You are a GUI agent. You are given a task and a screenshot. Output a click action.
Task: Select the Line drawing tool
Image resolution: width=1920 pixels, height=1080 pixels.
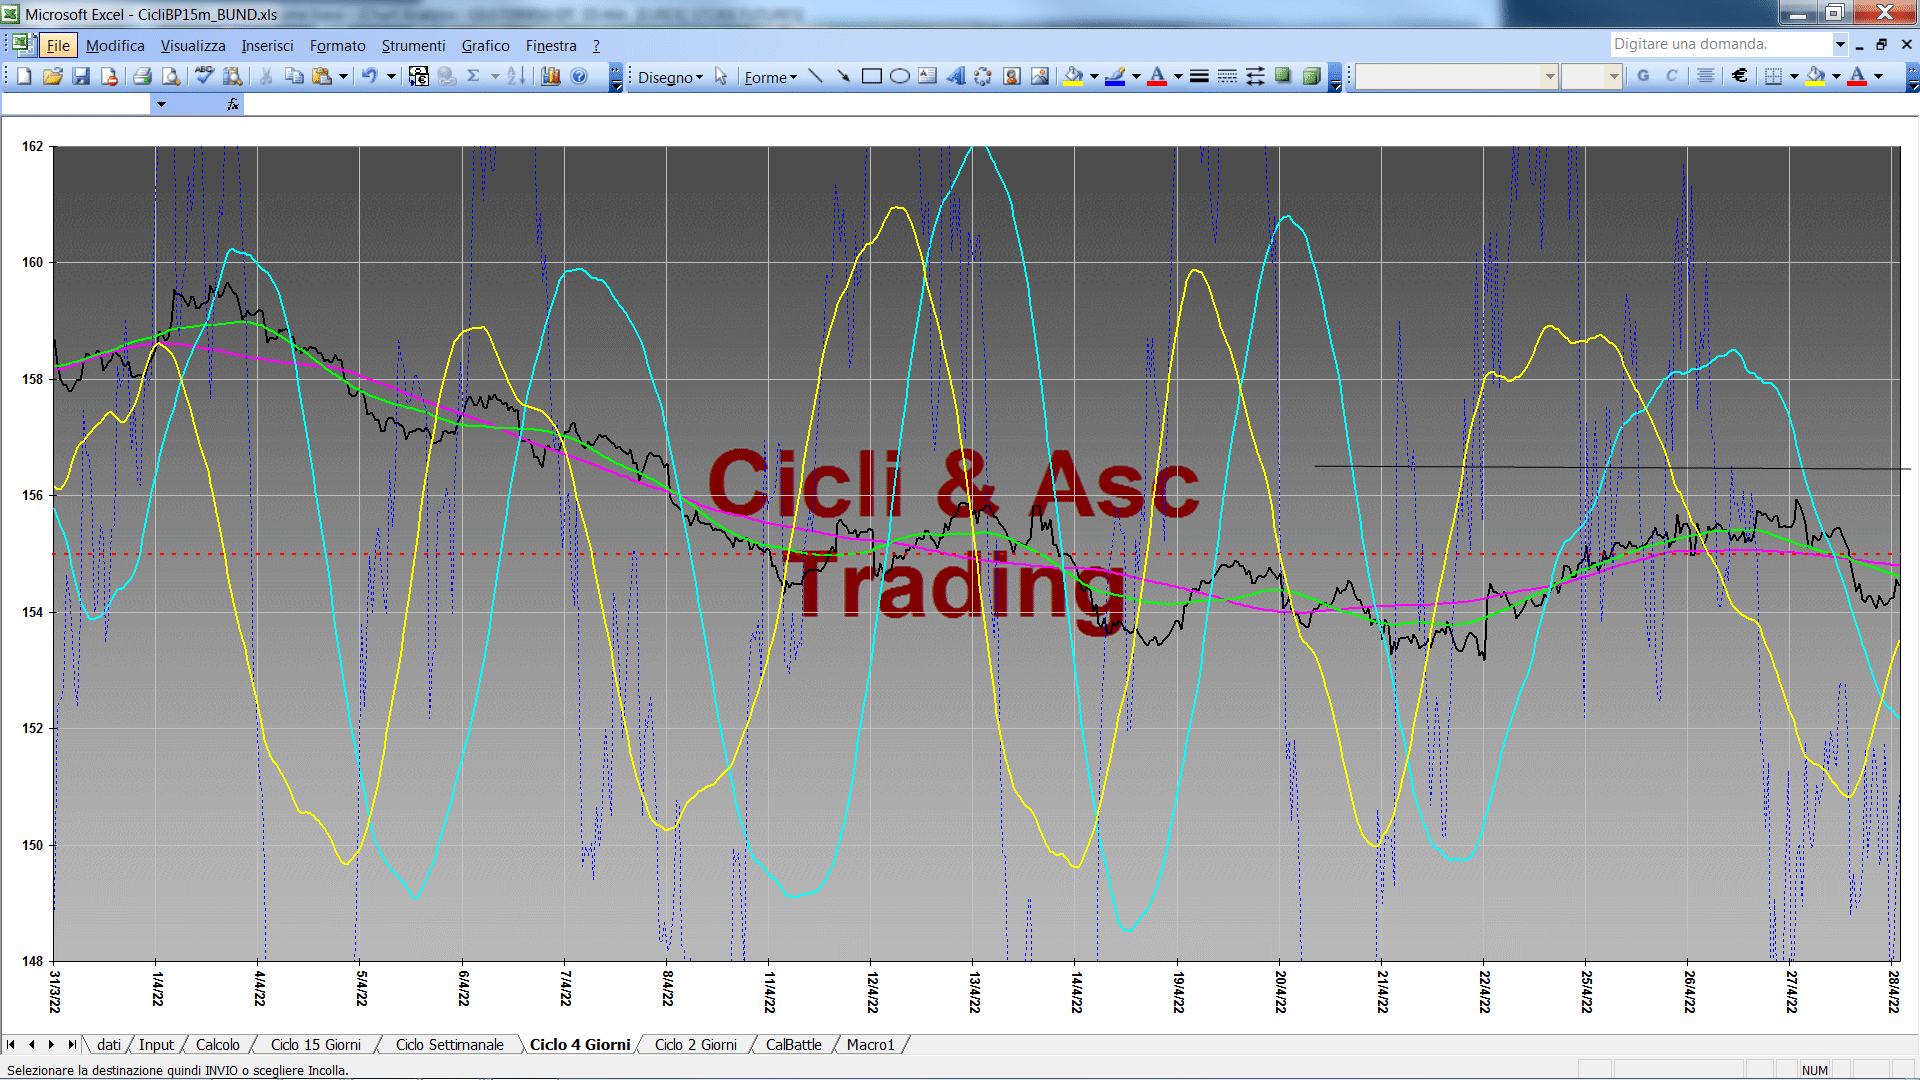pos(815,76)
